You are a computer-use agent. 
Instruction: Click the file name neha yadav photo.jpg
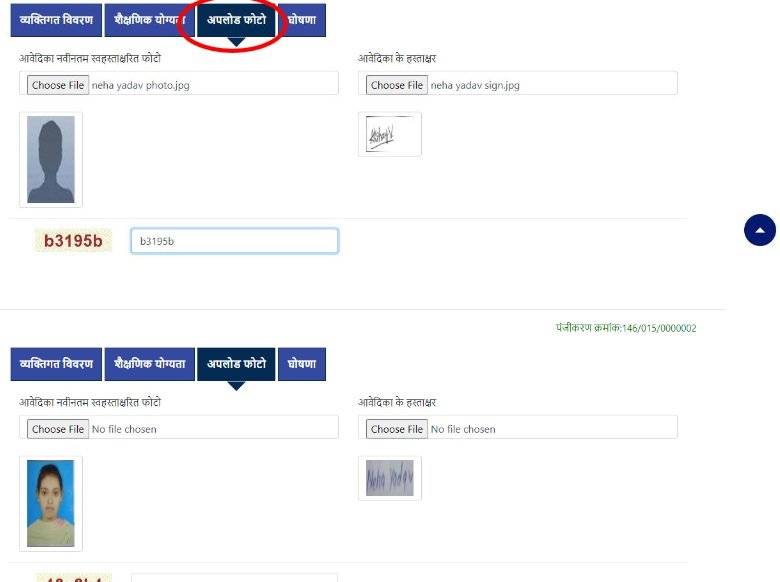click(x=141, y=86)
